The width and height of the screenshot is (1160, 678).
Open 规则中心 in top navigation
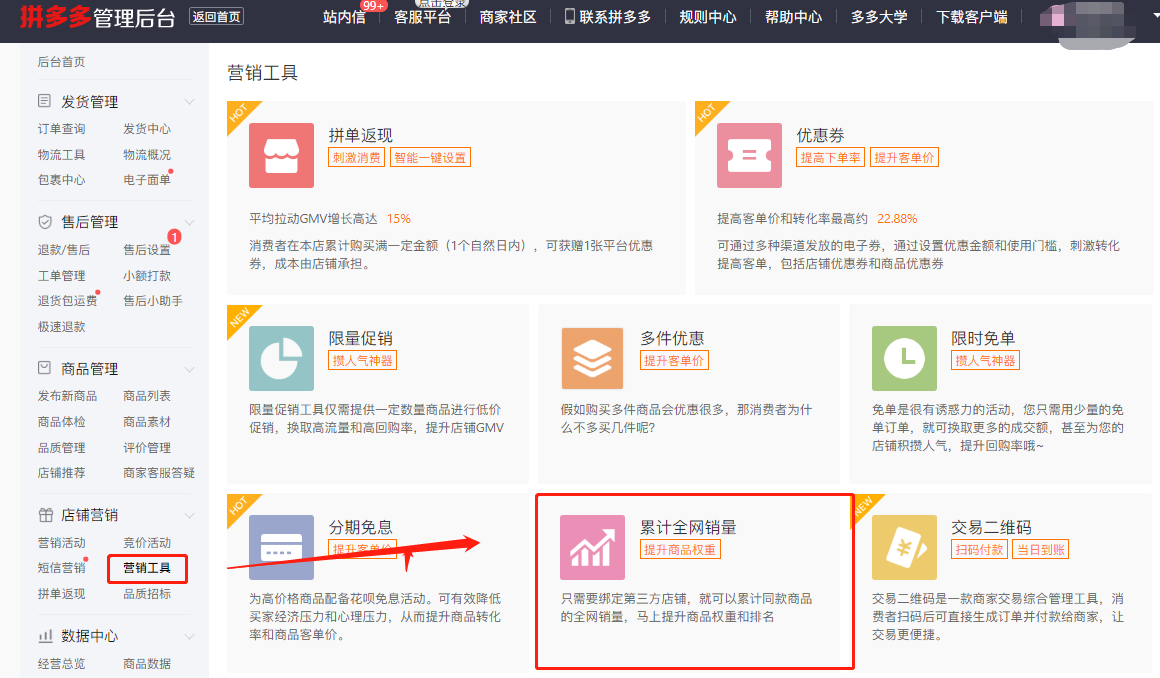tap(708, 17)
